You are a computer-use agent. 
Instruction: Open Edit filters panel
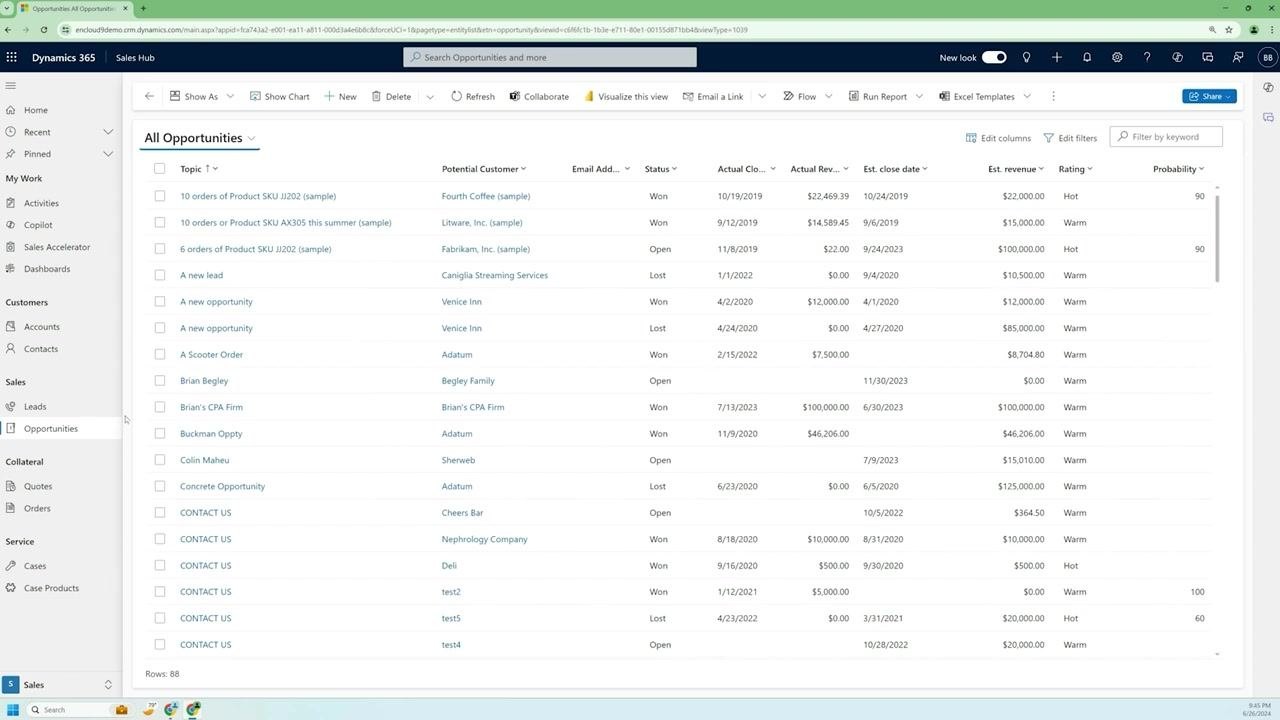(1070, 138)
